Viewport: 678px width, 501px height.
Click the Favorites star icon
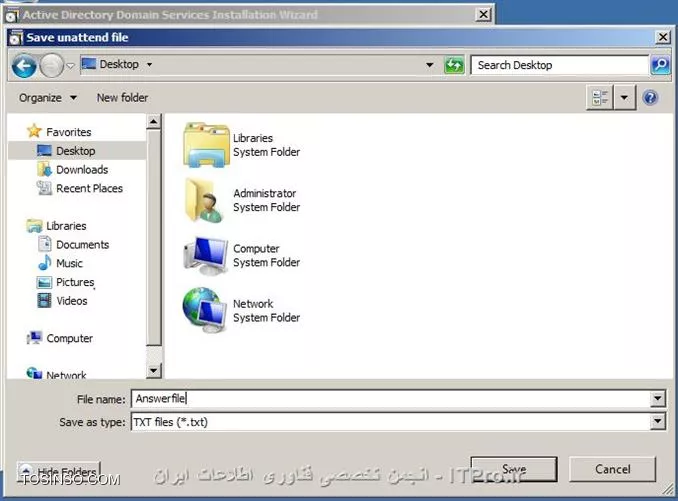click(34, 131)
